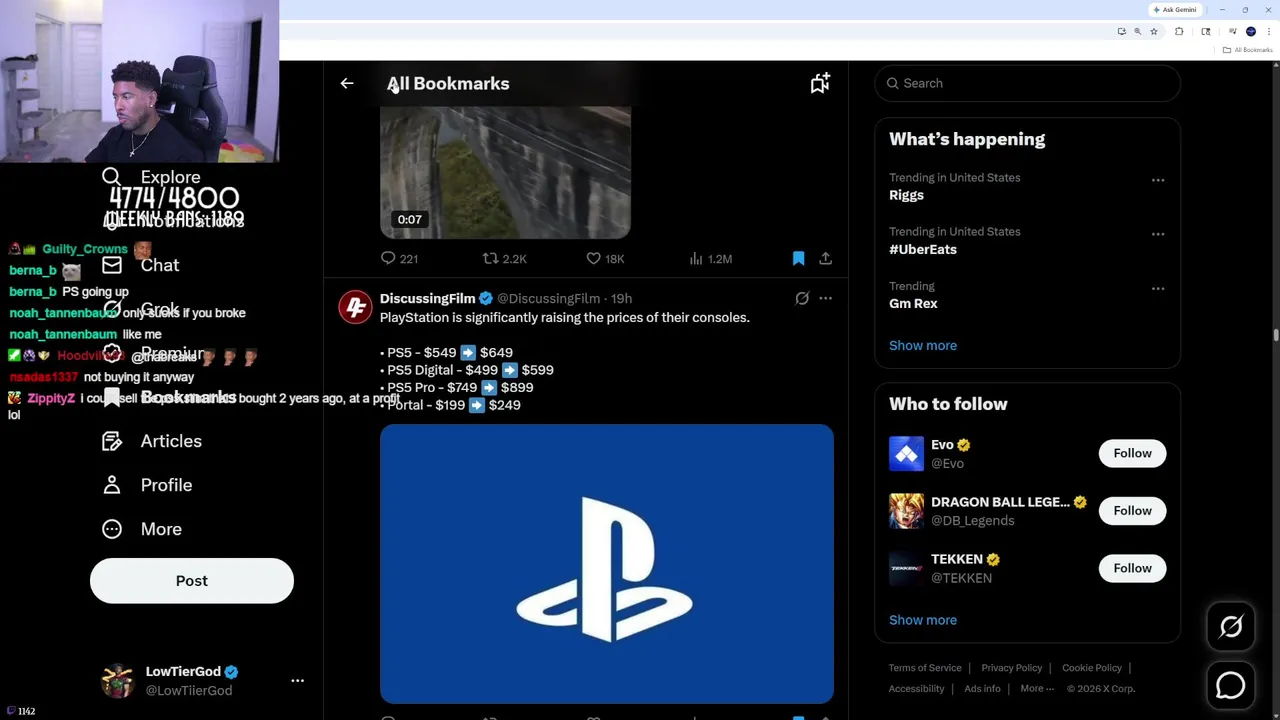The height and width of the screenshot is (720, 1280).
Task: Open the Terms of Service link
Action: point(925,668)
